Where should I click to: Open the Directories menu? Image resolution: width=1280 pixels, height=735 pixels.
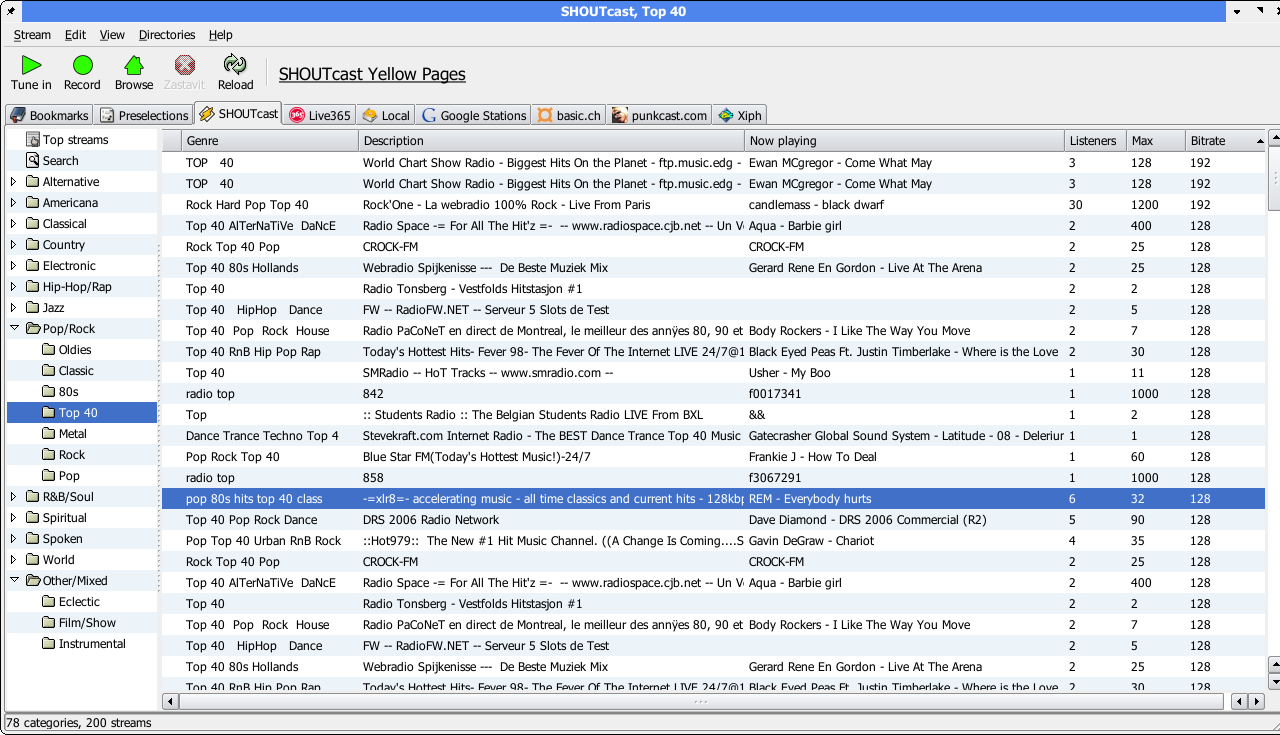[167, 35]
